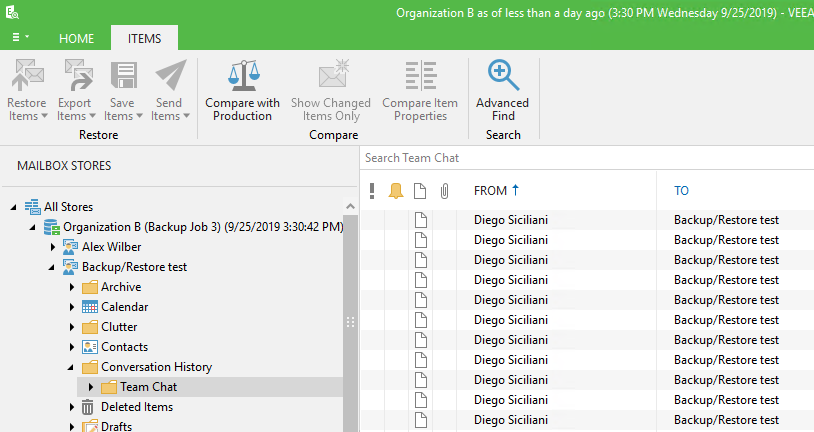
Task: Click the Contacts folder icon
Action: 90,347
